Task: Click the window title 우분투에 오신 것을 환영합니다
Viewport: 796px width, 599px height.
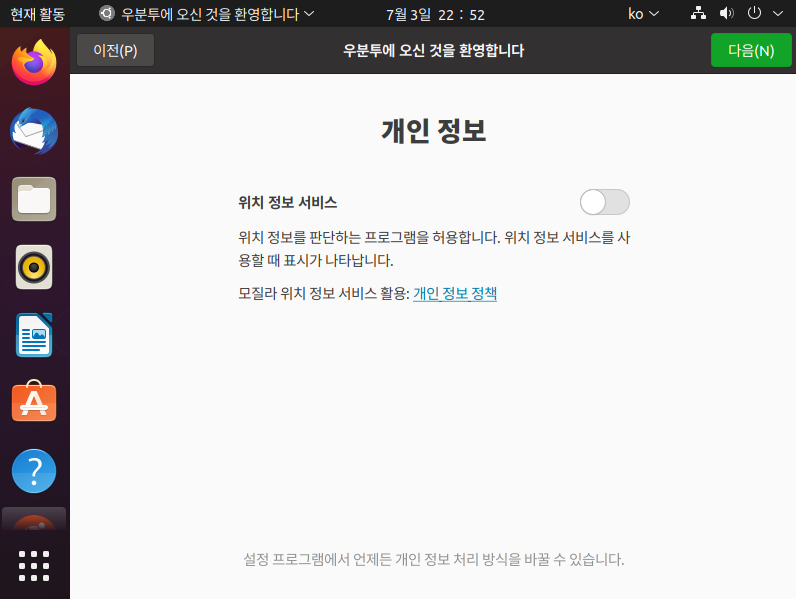Action: point(434,50)
